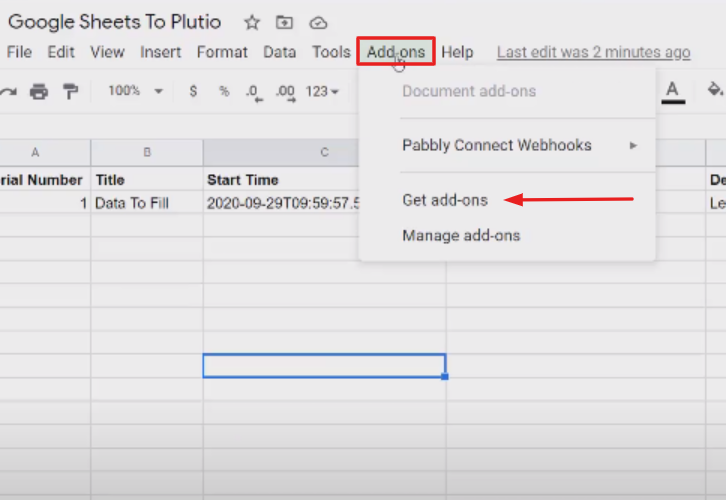Click the blue-outlined active cell

click(324, 366)
